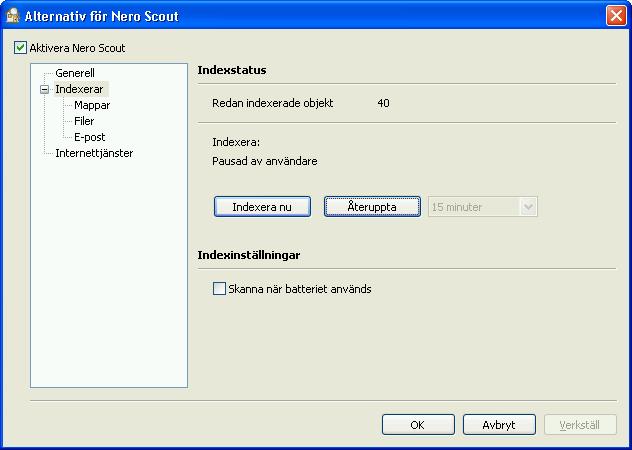632x450 pixels.
Task: Click the disabled Verkställ button
Action: 580,425
